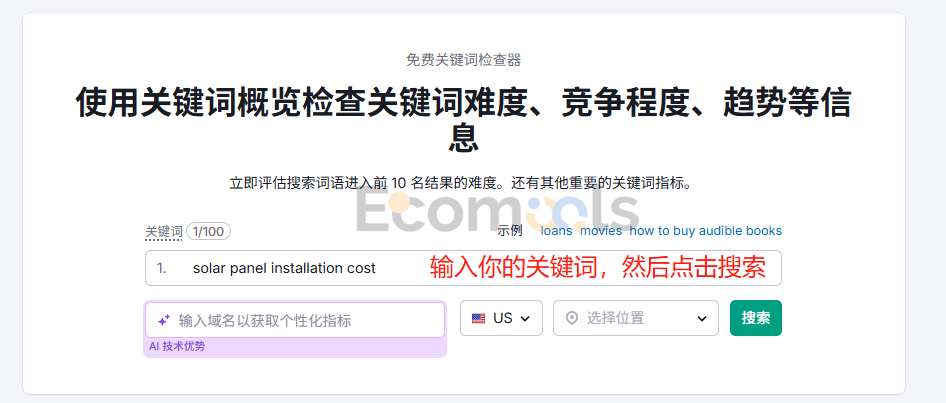The image size is (946, 403).
Task: Open the 选择位置 location dropdown
Action: (x=636, y=318)
